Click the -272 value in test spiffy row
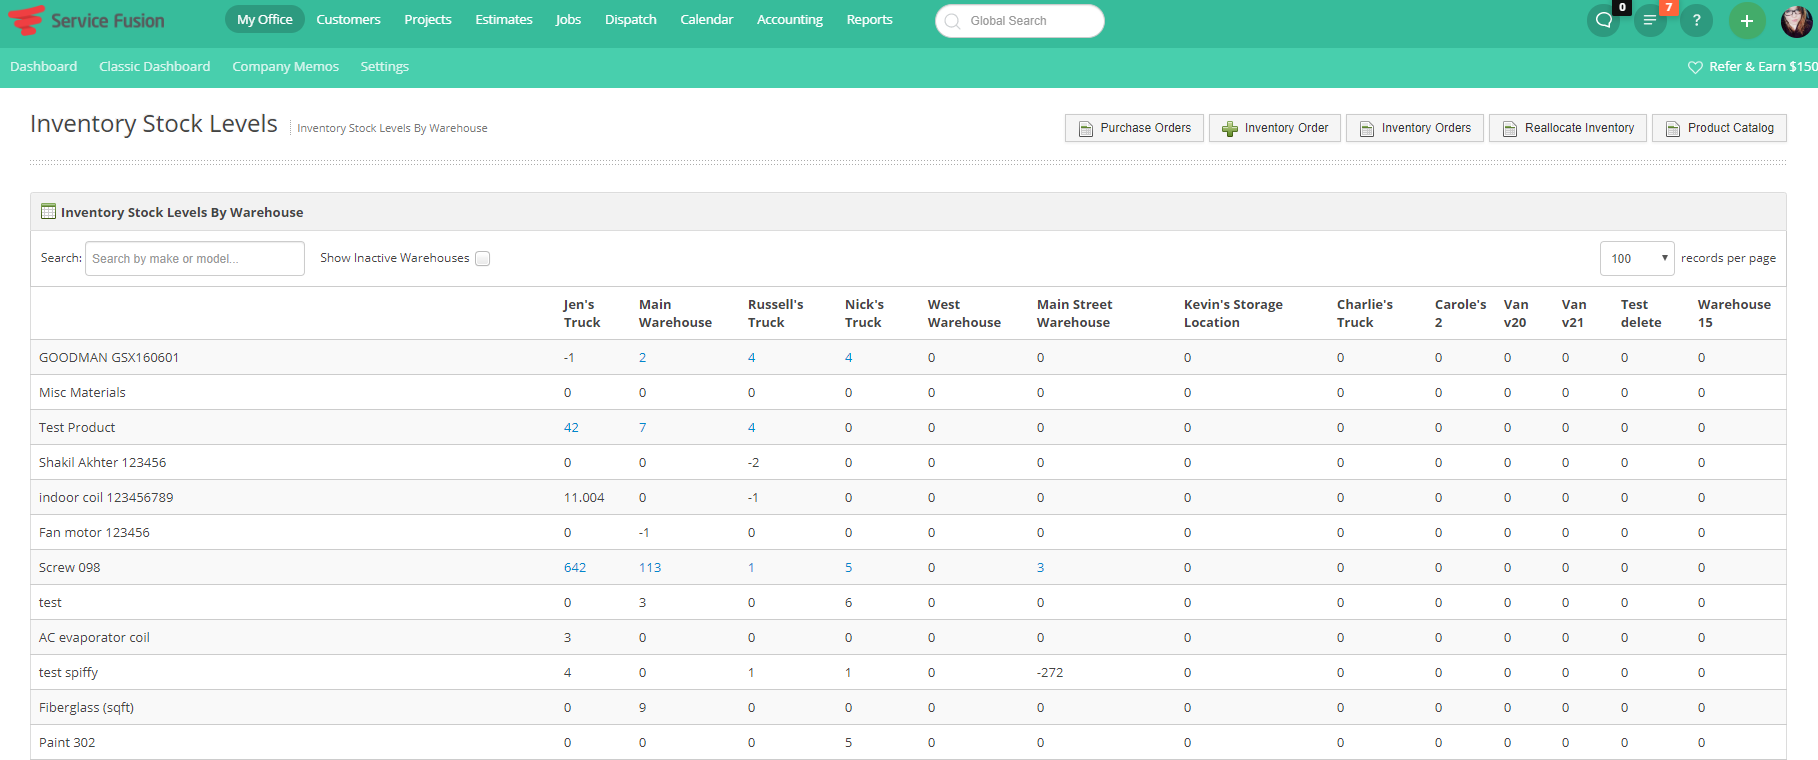Image resolution: width=1818 pixels, height=760 pixels. tap(1050, 672)
